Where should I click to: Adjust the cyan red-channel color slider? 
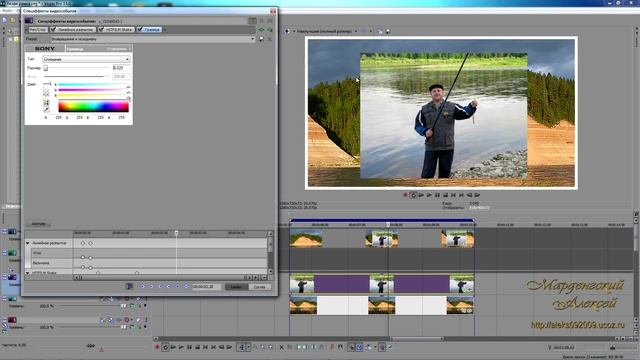[93, 85]
